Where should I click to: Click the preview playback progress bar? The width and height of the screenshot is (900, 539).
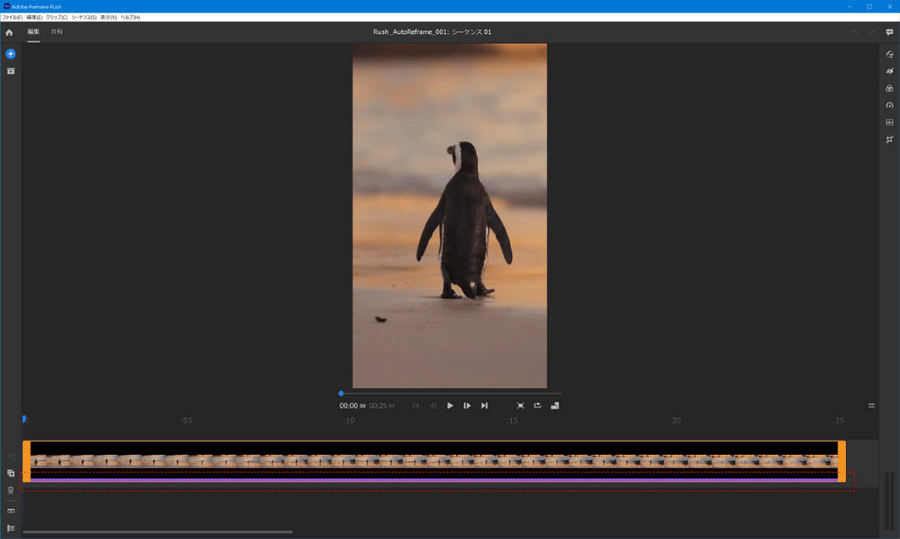tap(450, 393)
